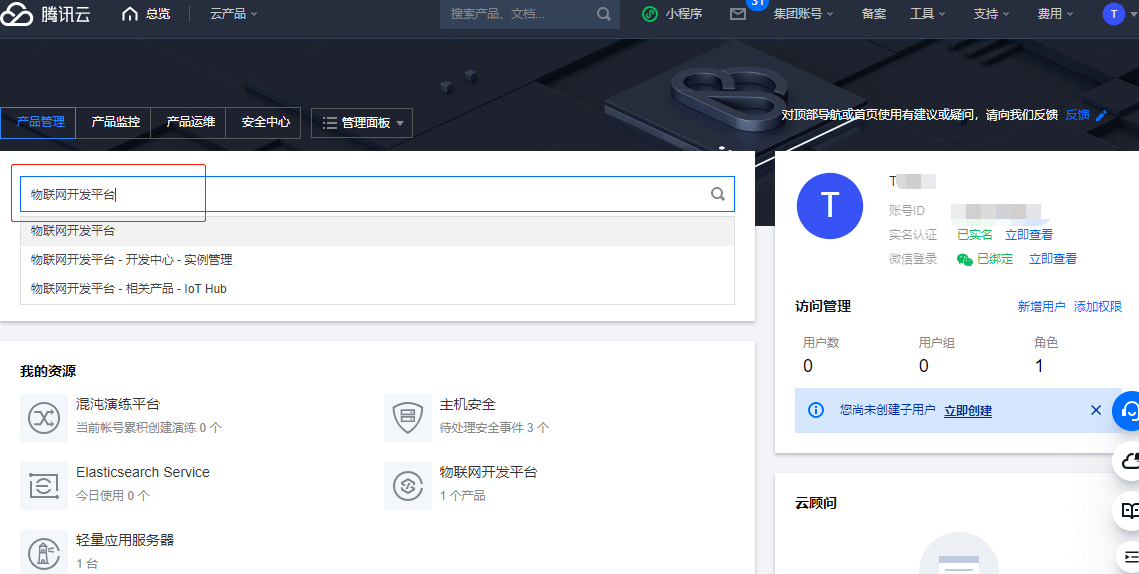
Task: Dismiss the sub-user notification banner
Action: pos(1095,410)
